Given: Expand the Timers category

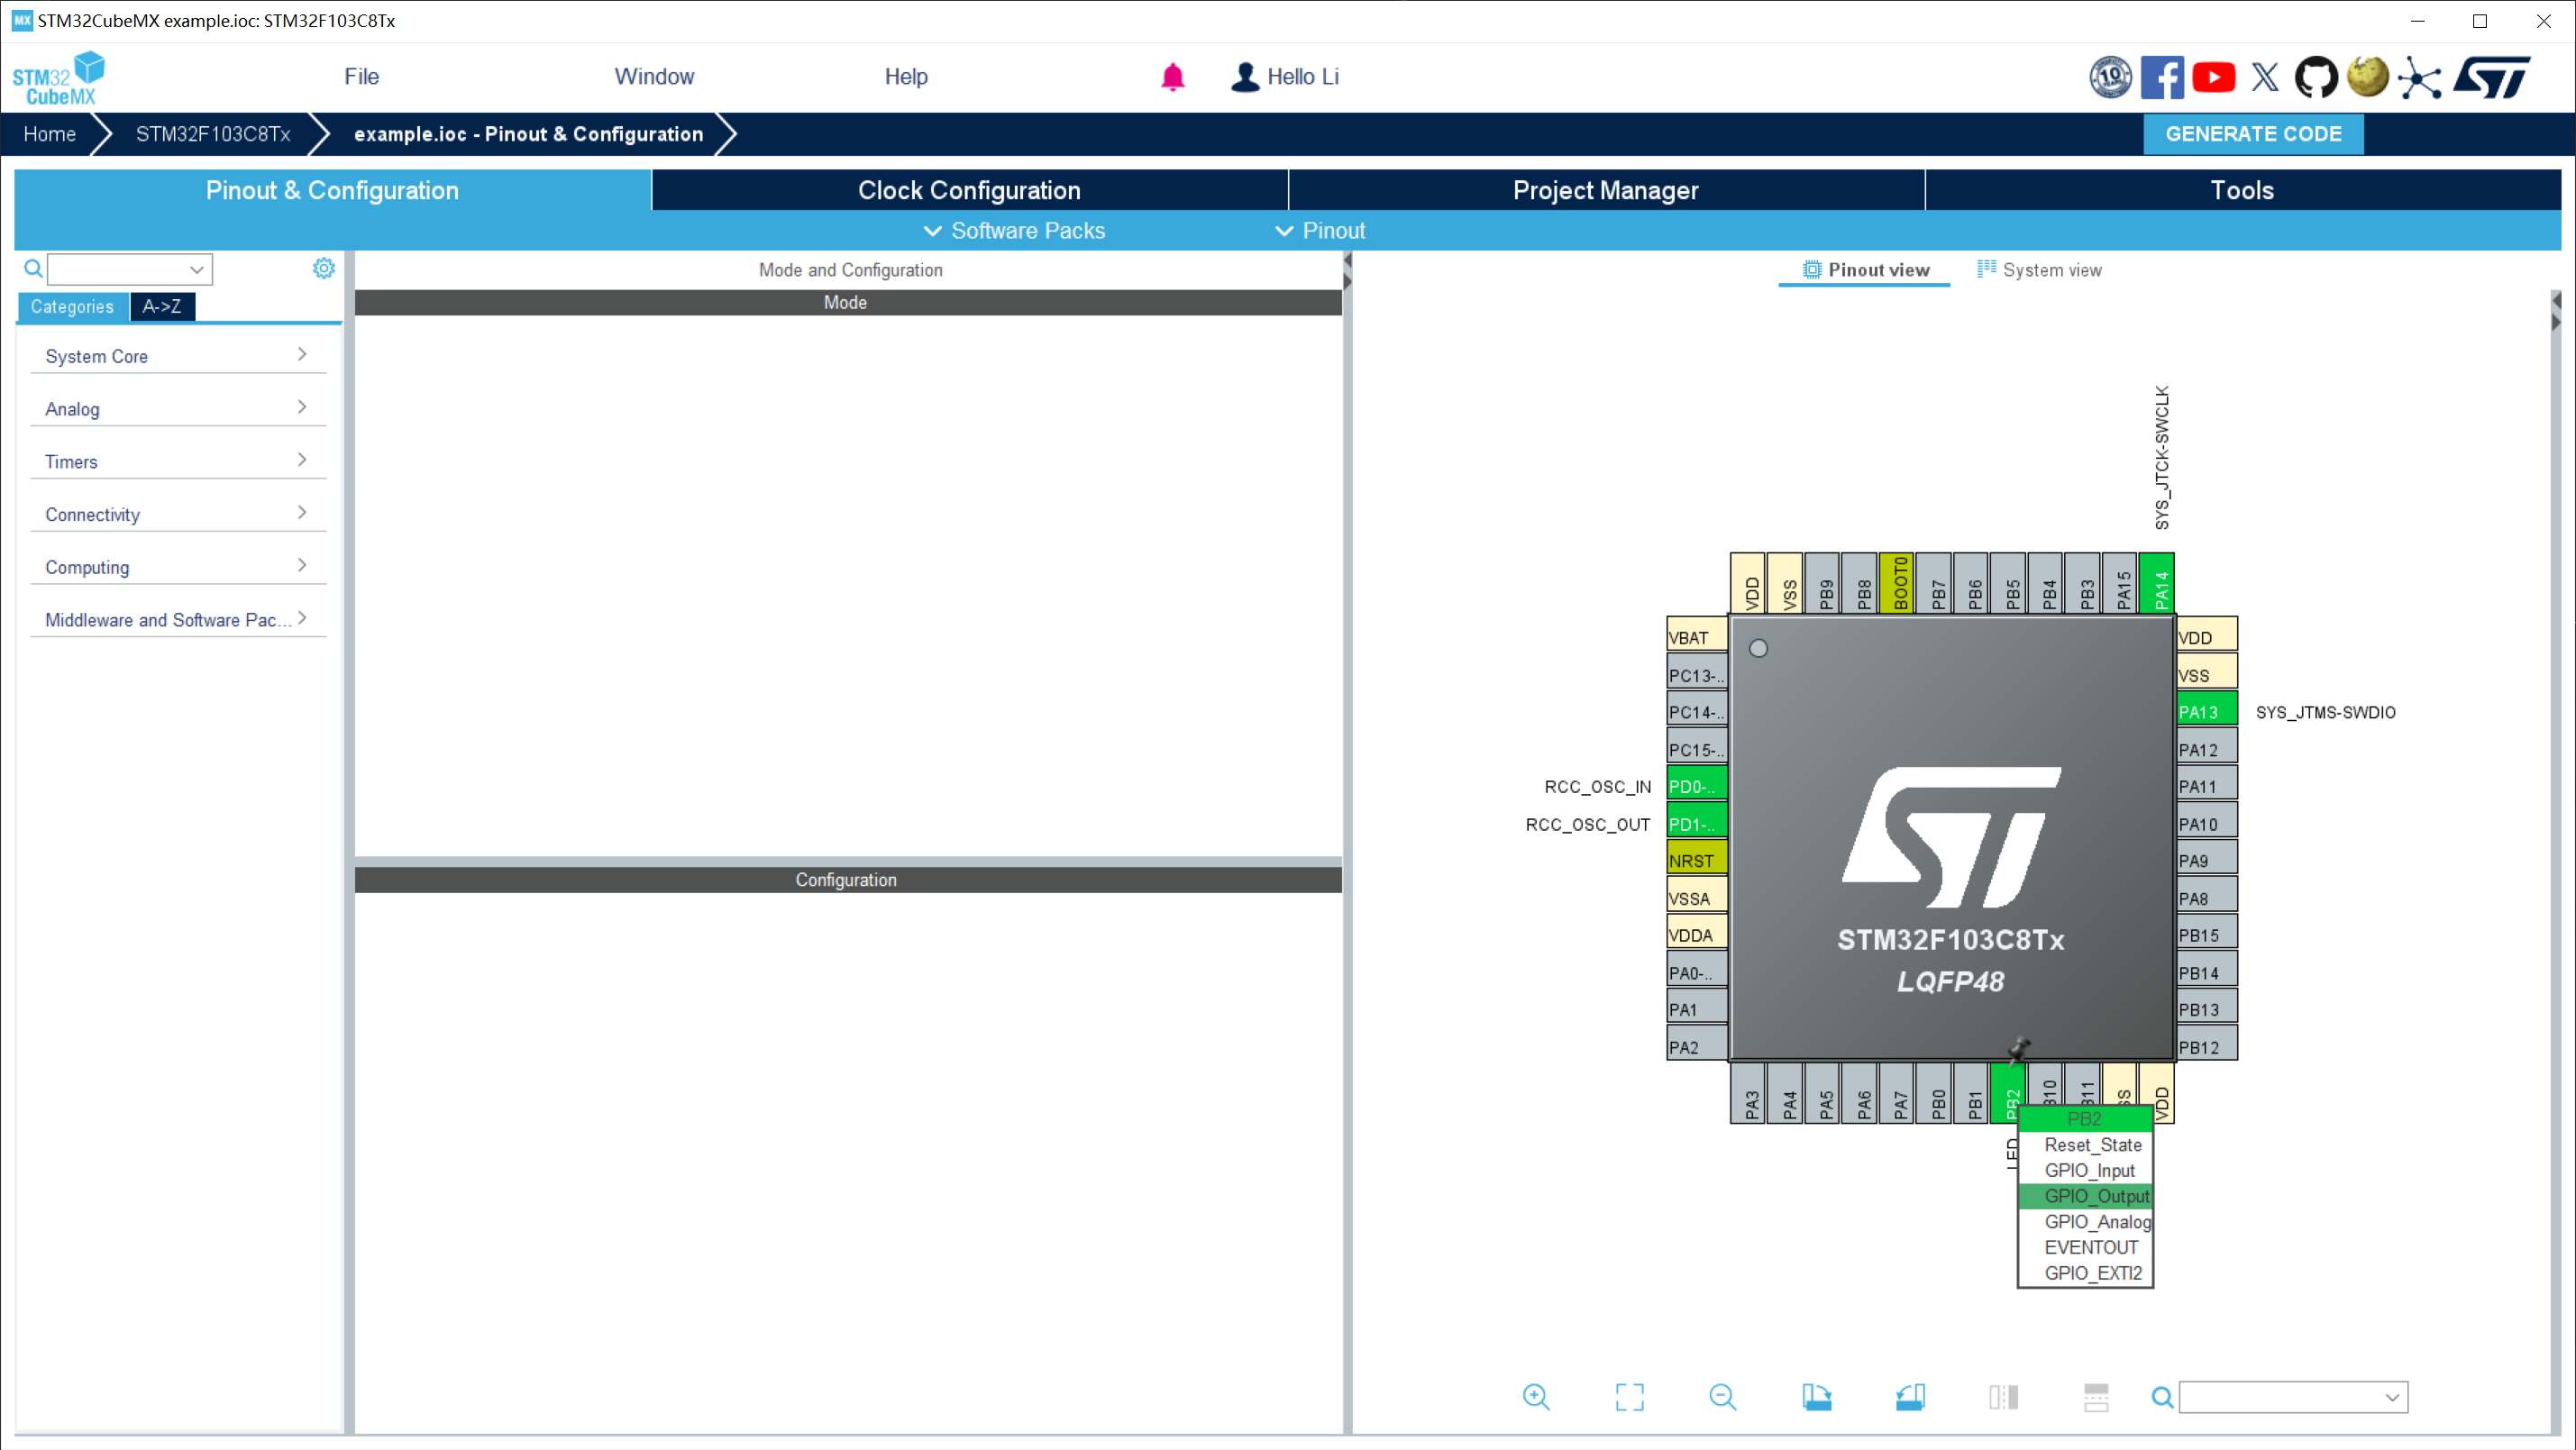Looking at the screenshot, I should [x=177, y=461].
